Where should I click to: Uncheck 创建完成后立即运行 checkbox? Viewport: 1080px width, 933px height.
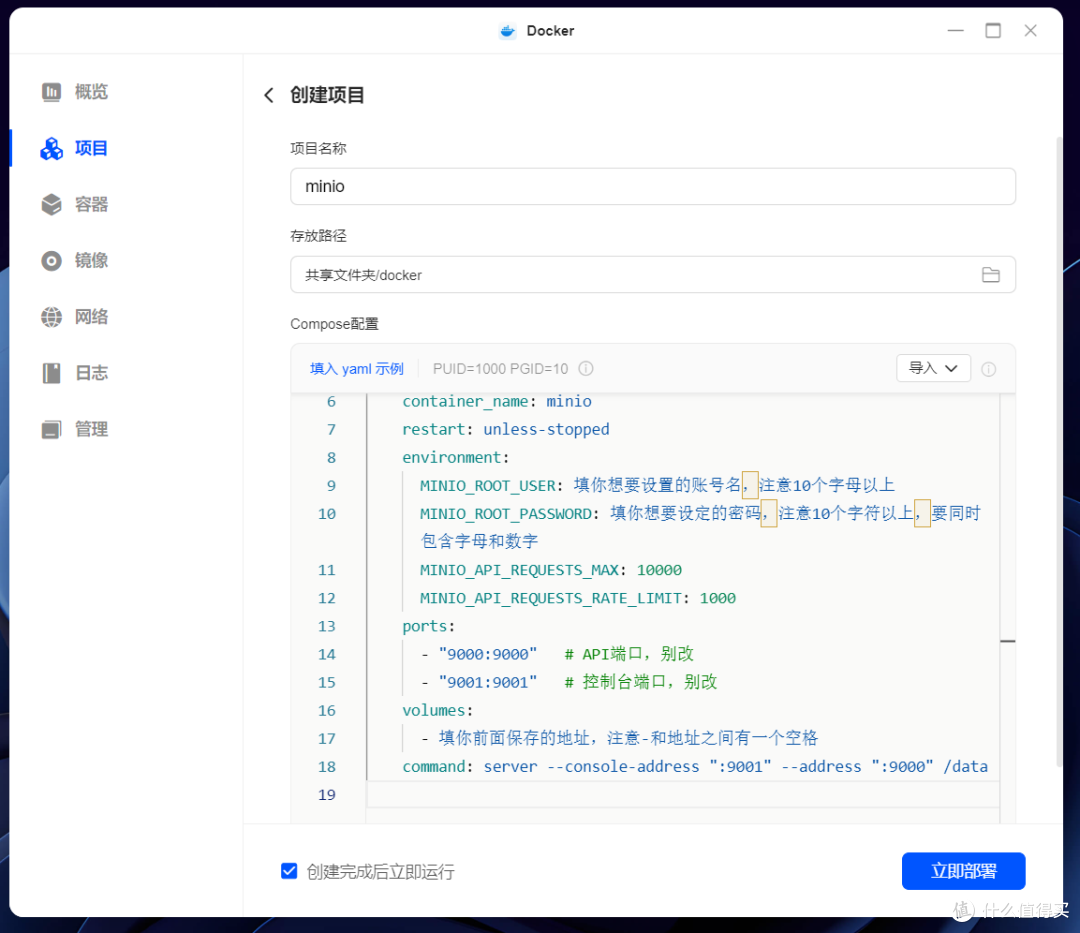point(289,871)
